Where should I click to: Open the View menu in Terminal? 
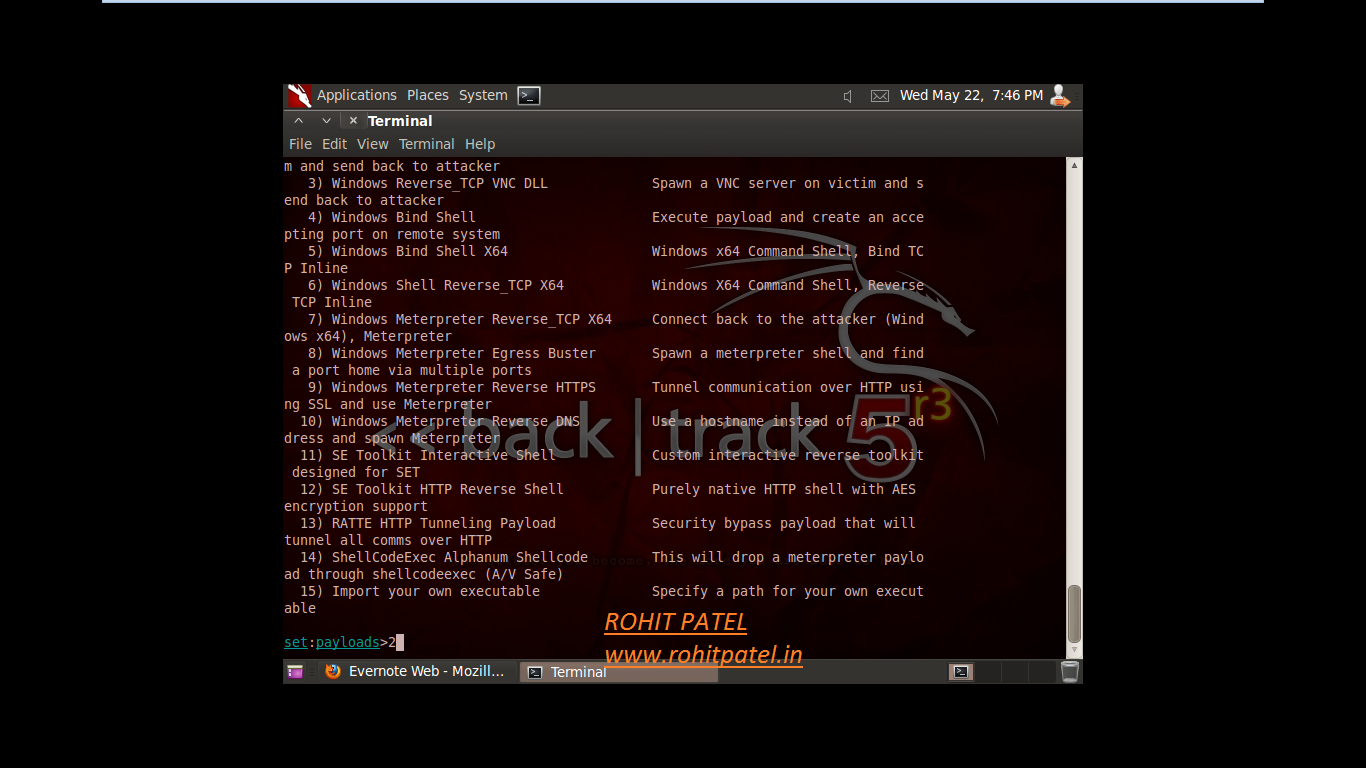click(x=372, y=144)
